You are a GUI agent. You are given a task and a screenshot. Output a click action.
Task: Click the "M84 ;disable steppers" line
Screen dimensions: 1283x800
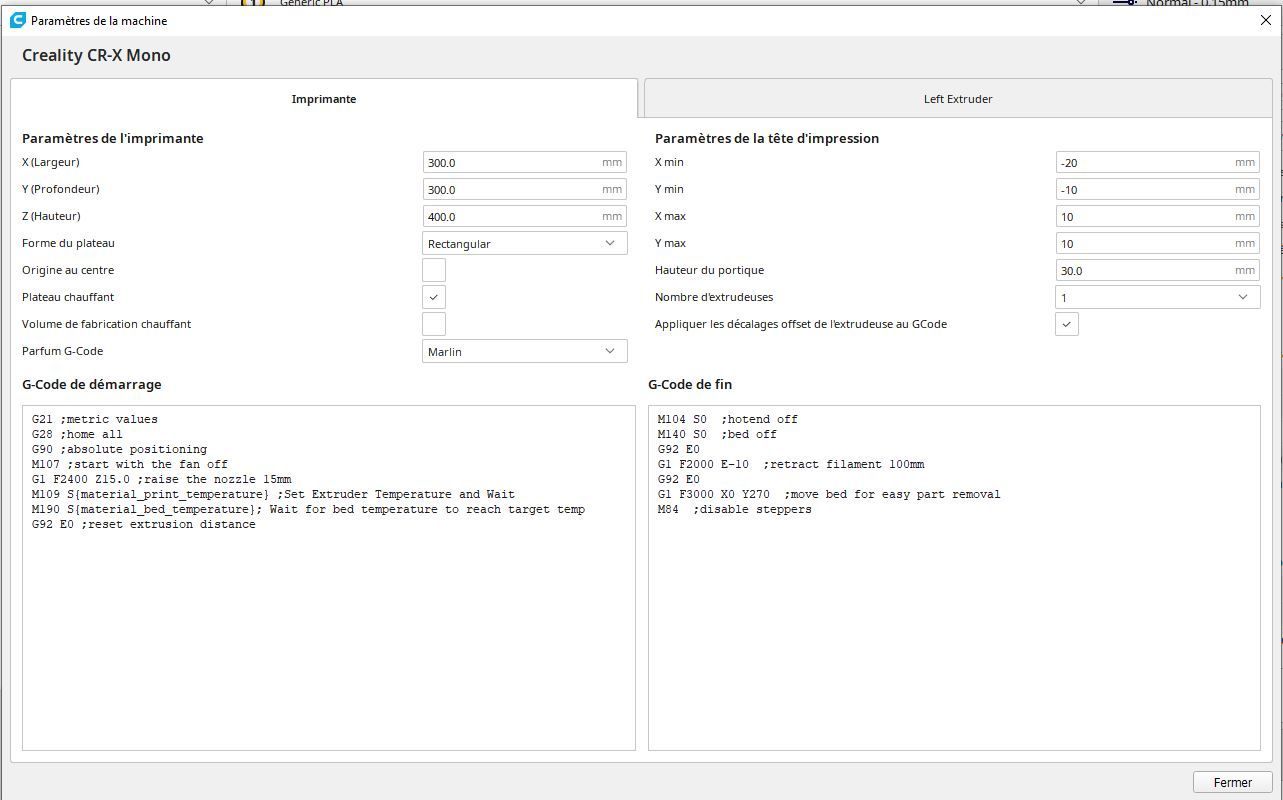pyautogui.click(x=735, y=509)
